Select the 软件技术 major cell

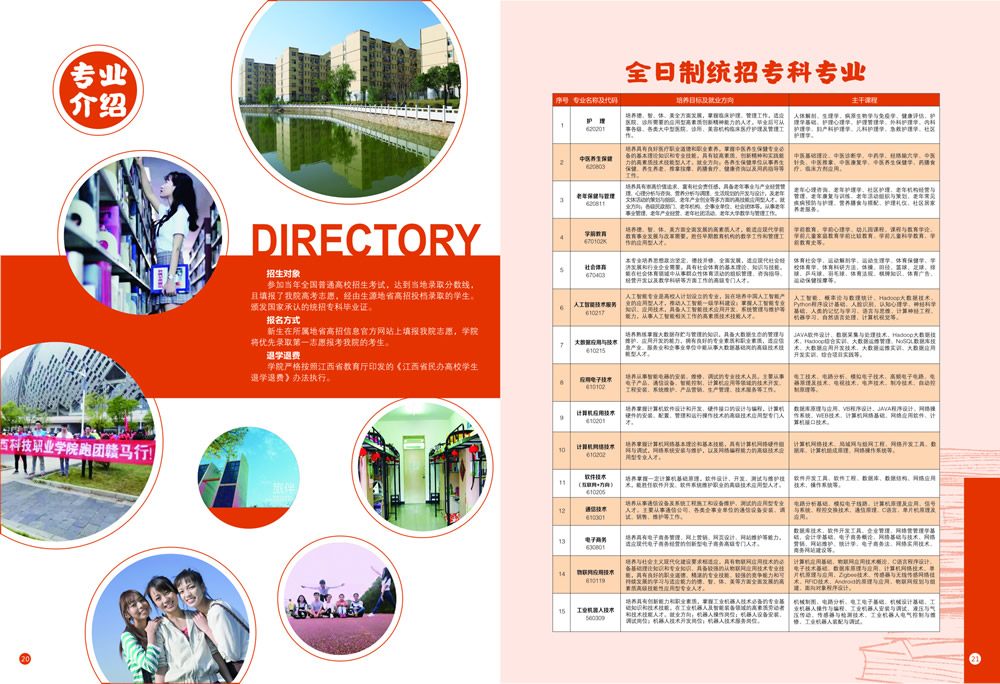(x=596, y=482)
